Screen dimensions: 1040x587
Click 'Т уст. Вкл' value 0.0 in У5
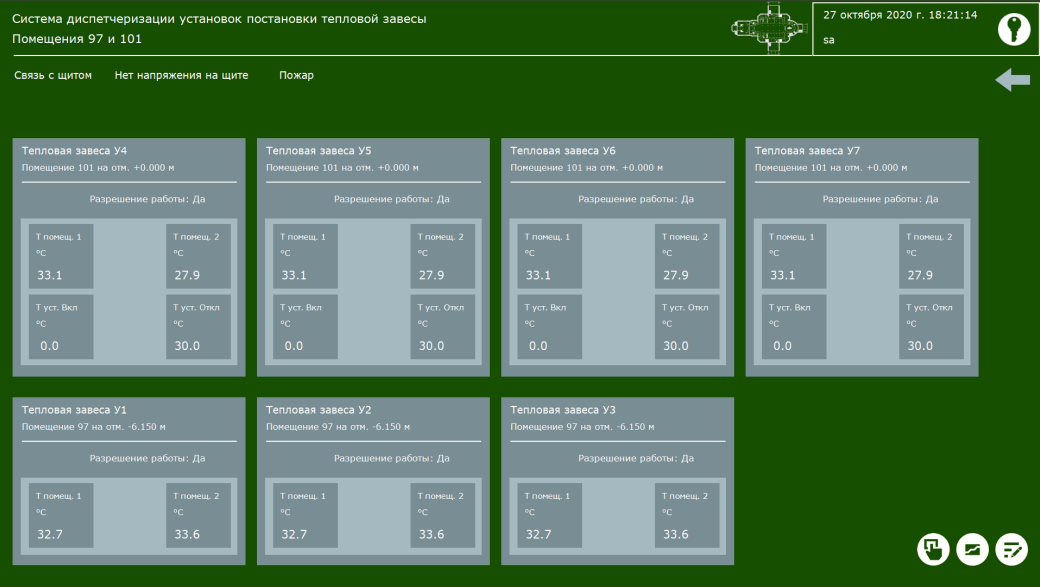tap(293, 346)
